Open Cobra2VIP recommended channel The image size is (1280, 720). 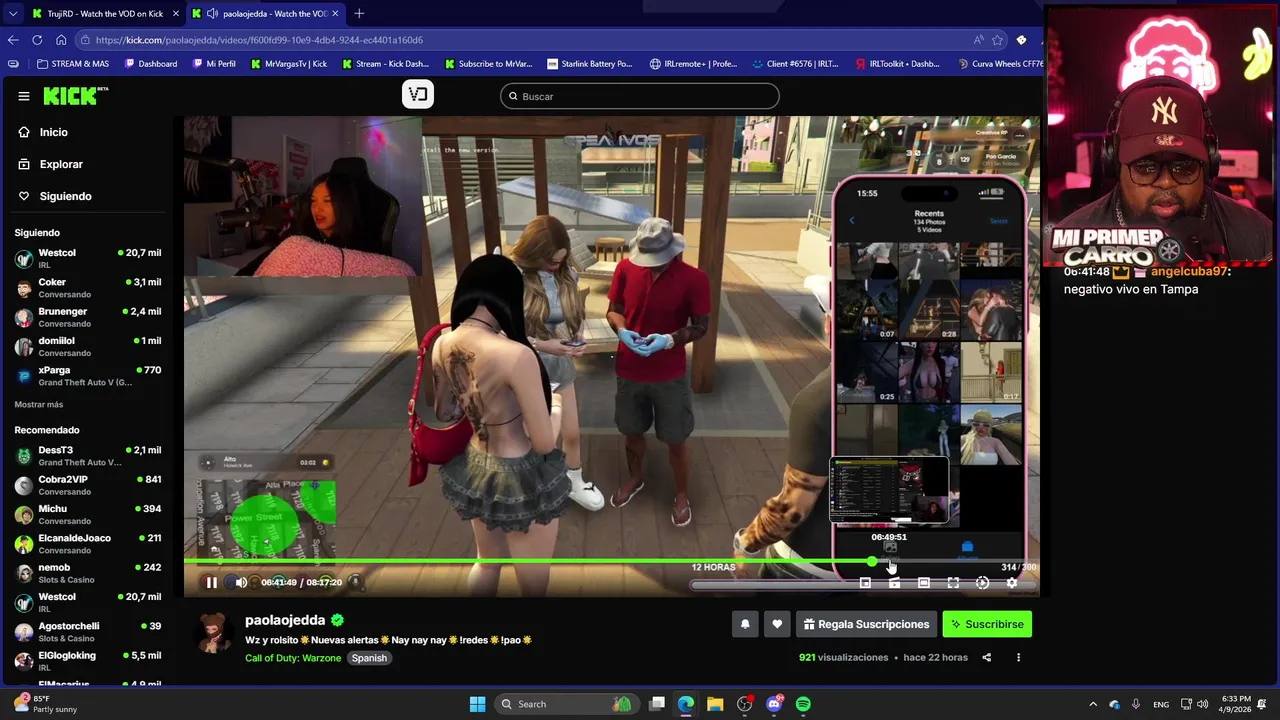(88, 485)
